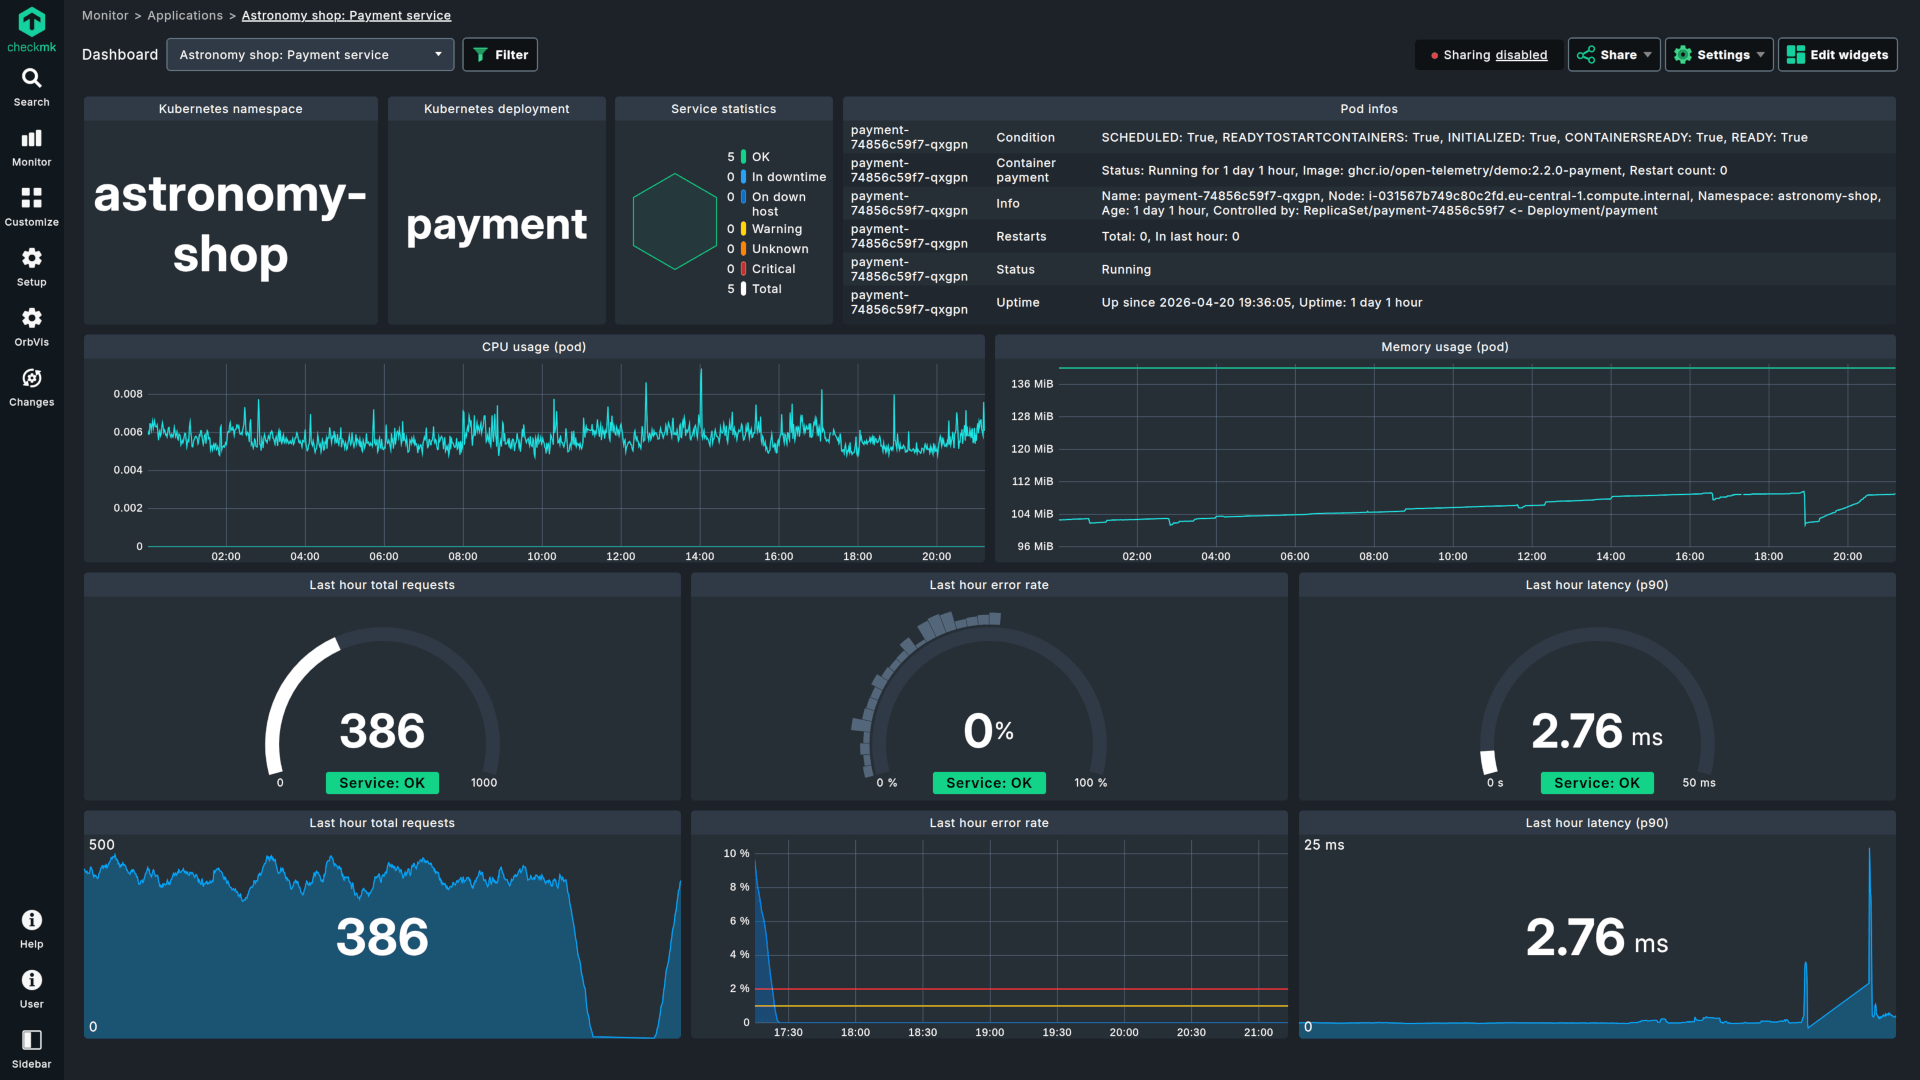
Task: Open the Help info icon
Action: 31,921
